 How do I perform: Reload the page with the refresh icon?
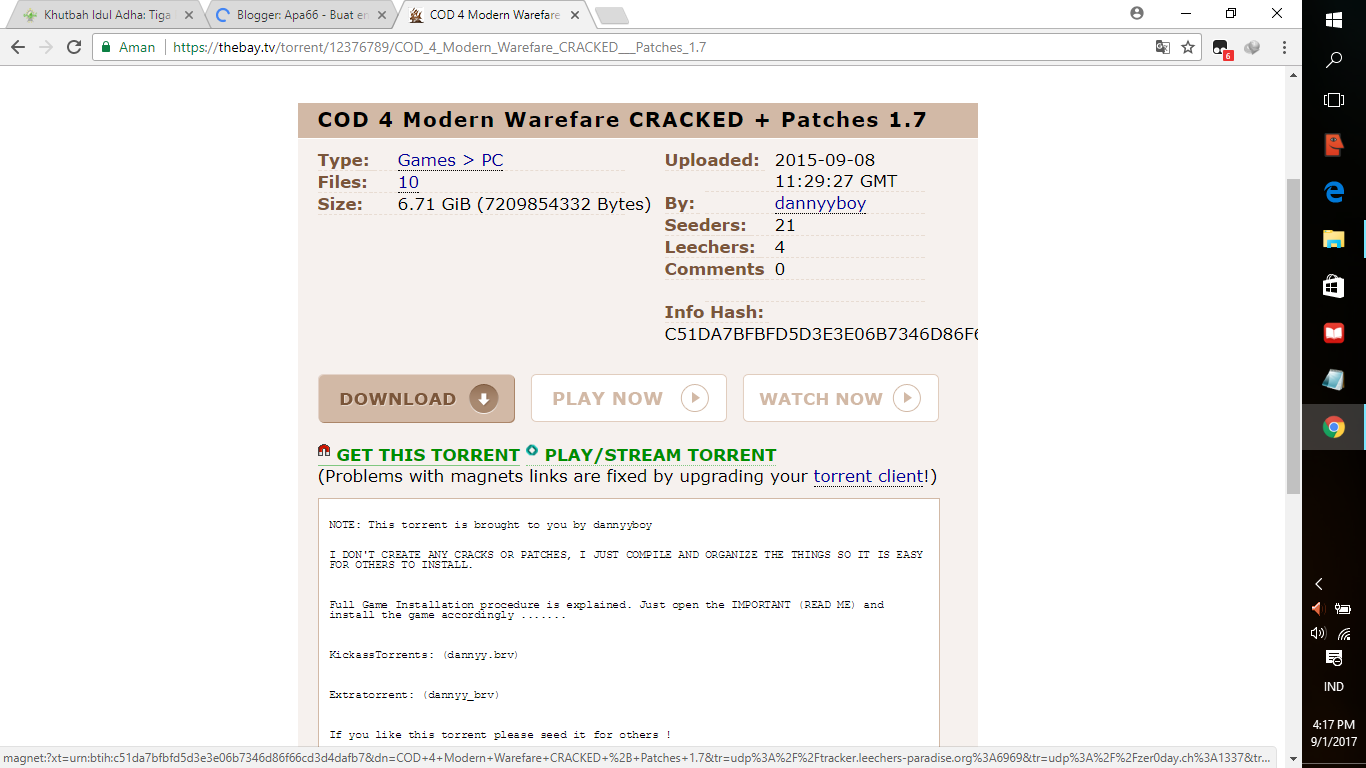pyautogui.click(x=71, y=46)
